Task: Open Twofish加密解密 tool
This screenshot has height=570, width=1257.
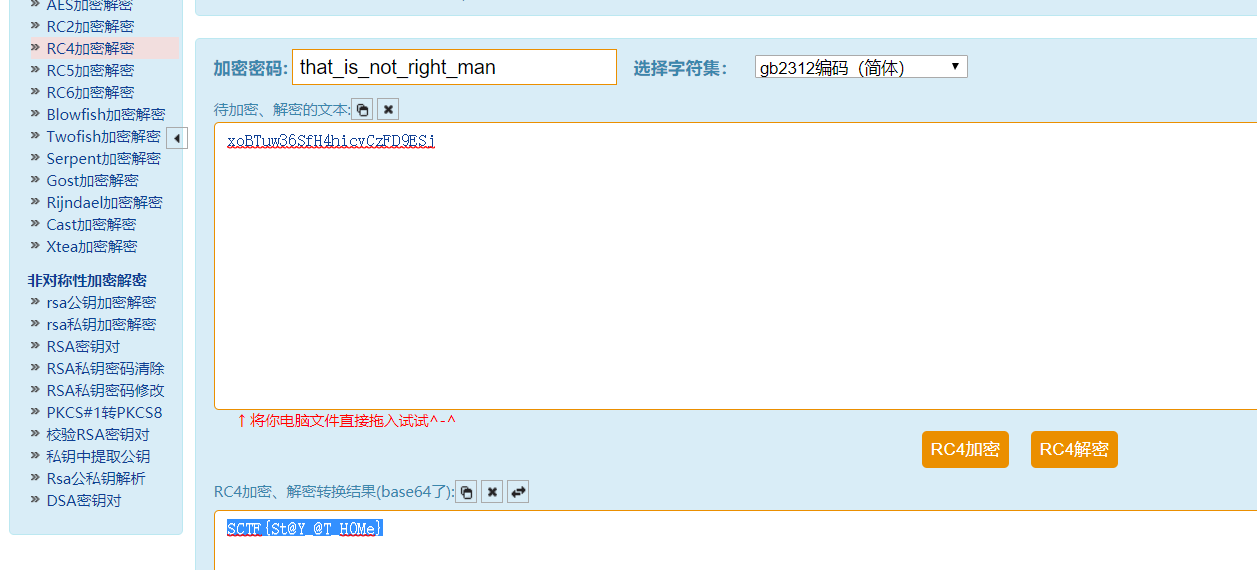Action: (x=103, y=136)
